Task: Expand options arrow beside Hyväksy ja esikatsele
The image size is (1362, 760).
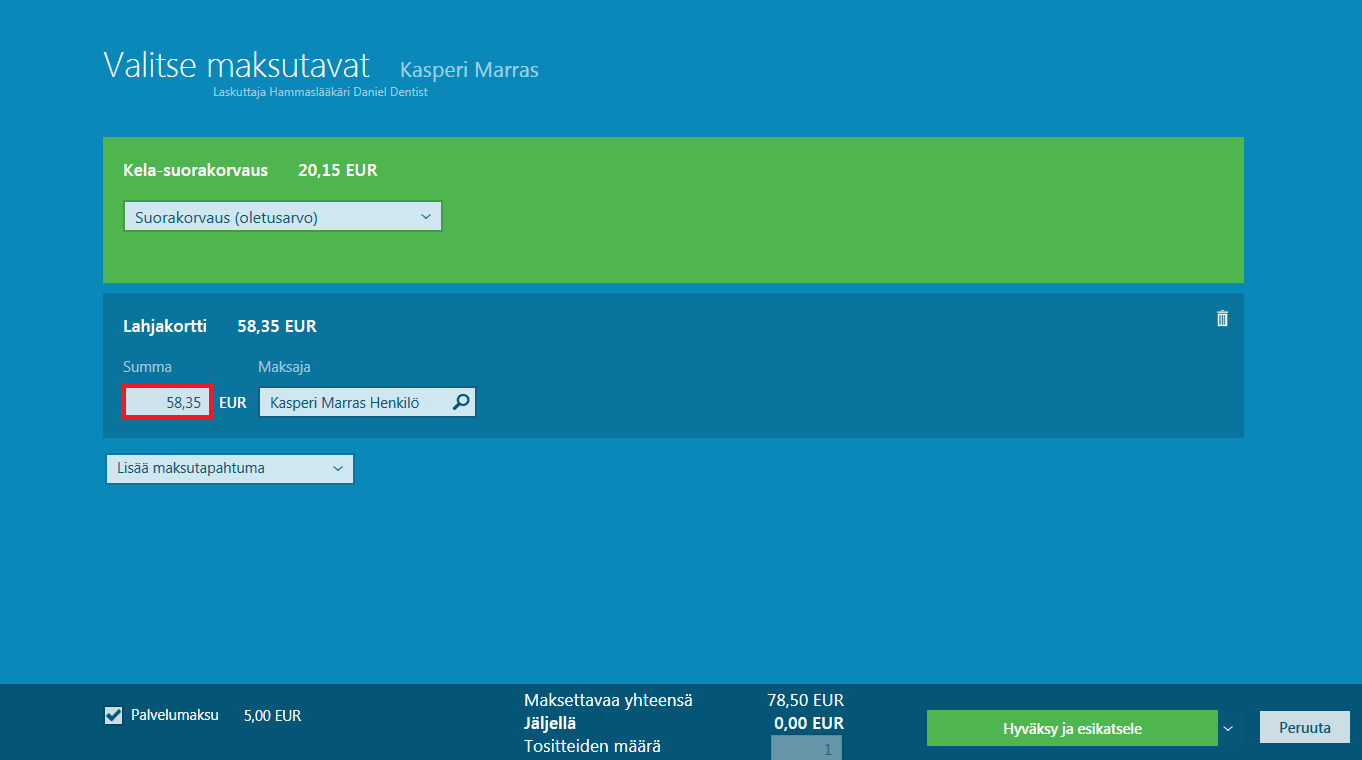Action: 1228,728
